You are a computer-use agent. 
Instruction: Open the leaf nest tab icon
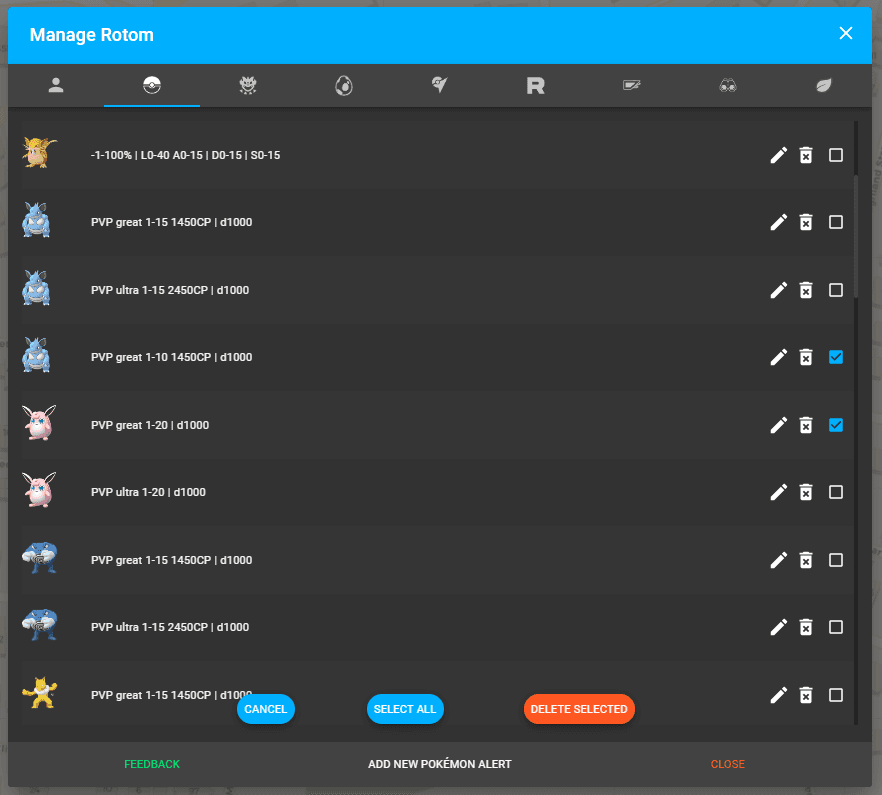pyautogui.click(x=824, y=86)
